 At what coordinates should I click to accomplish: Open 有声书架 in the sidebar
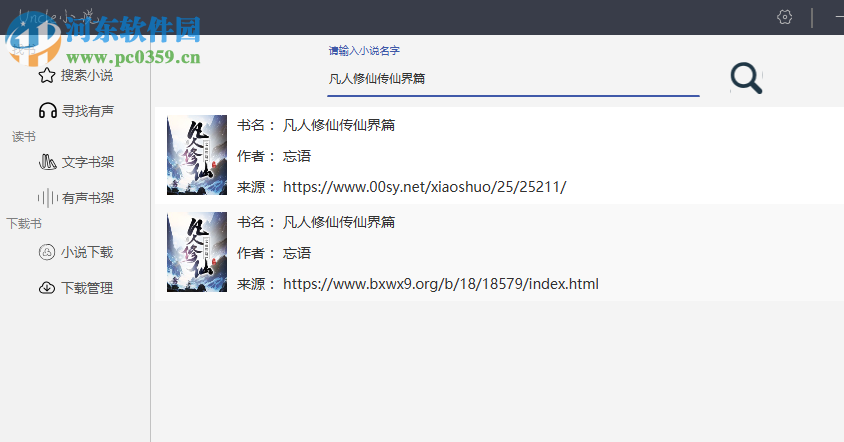[88, 198]
